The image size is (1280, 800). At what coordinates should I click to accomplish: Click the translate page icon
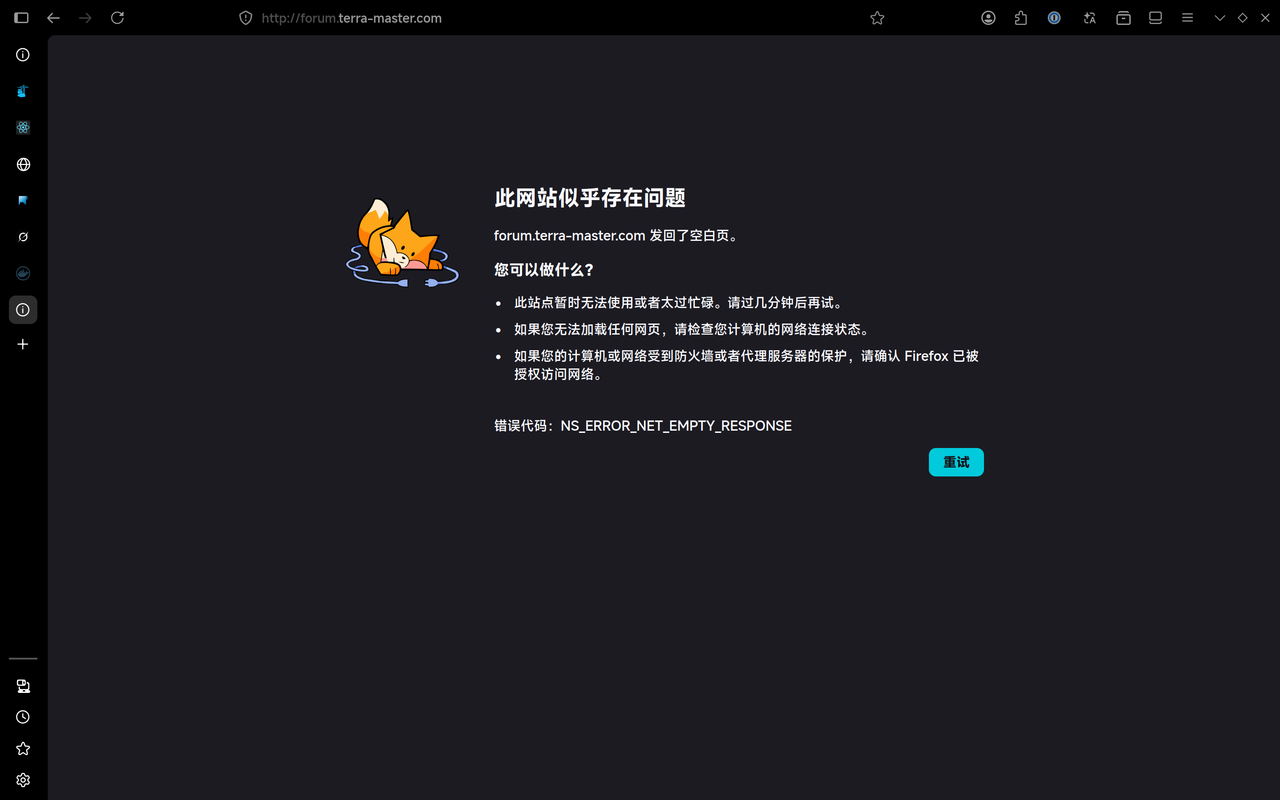coord(1089,18)
